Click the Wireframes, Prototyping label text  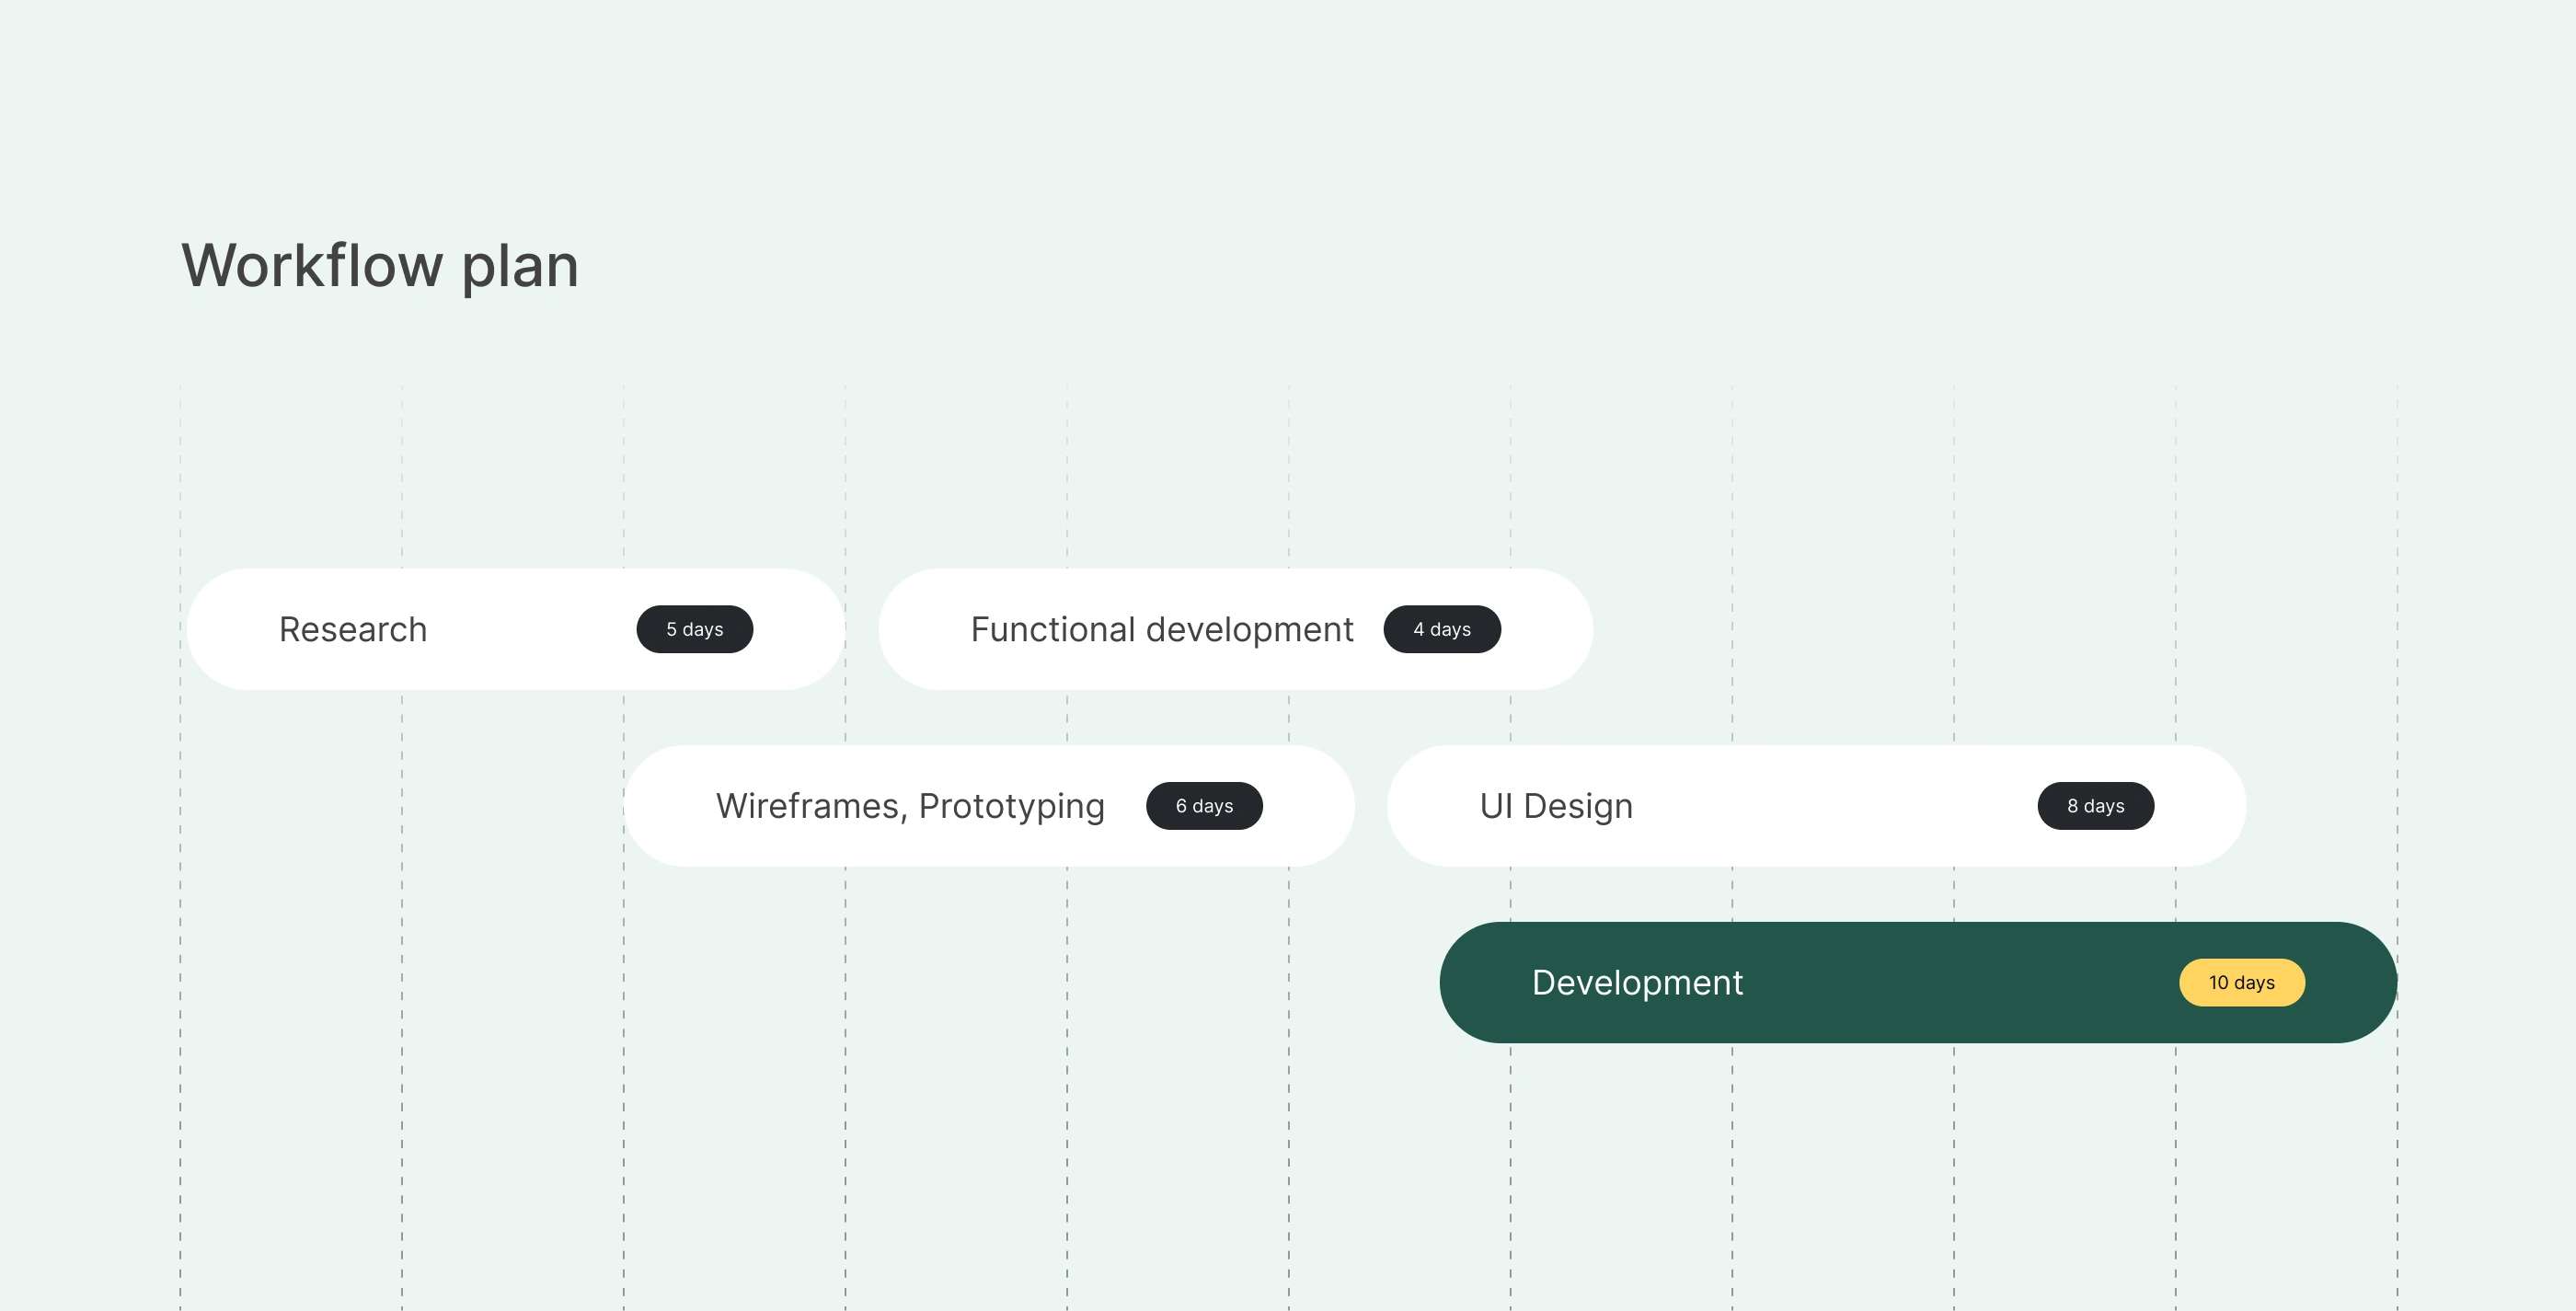coord(910,806)
